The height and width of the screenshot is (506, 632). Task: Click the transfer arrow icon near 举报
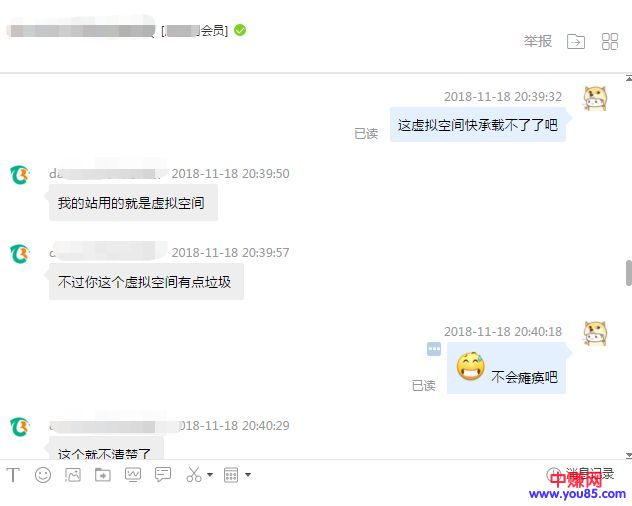[x=576, y=41]
